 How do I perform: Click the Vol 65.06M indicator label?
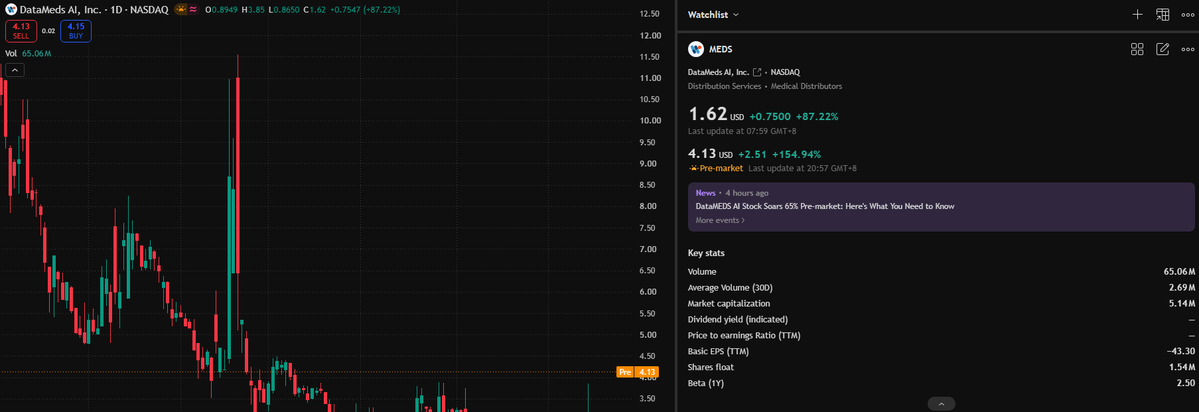28,54
